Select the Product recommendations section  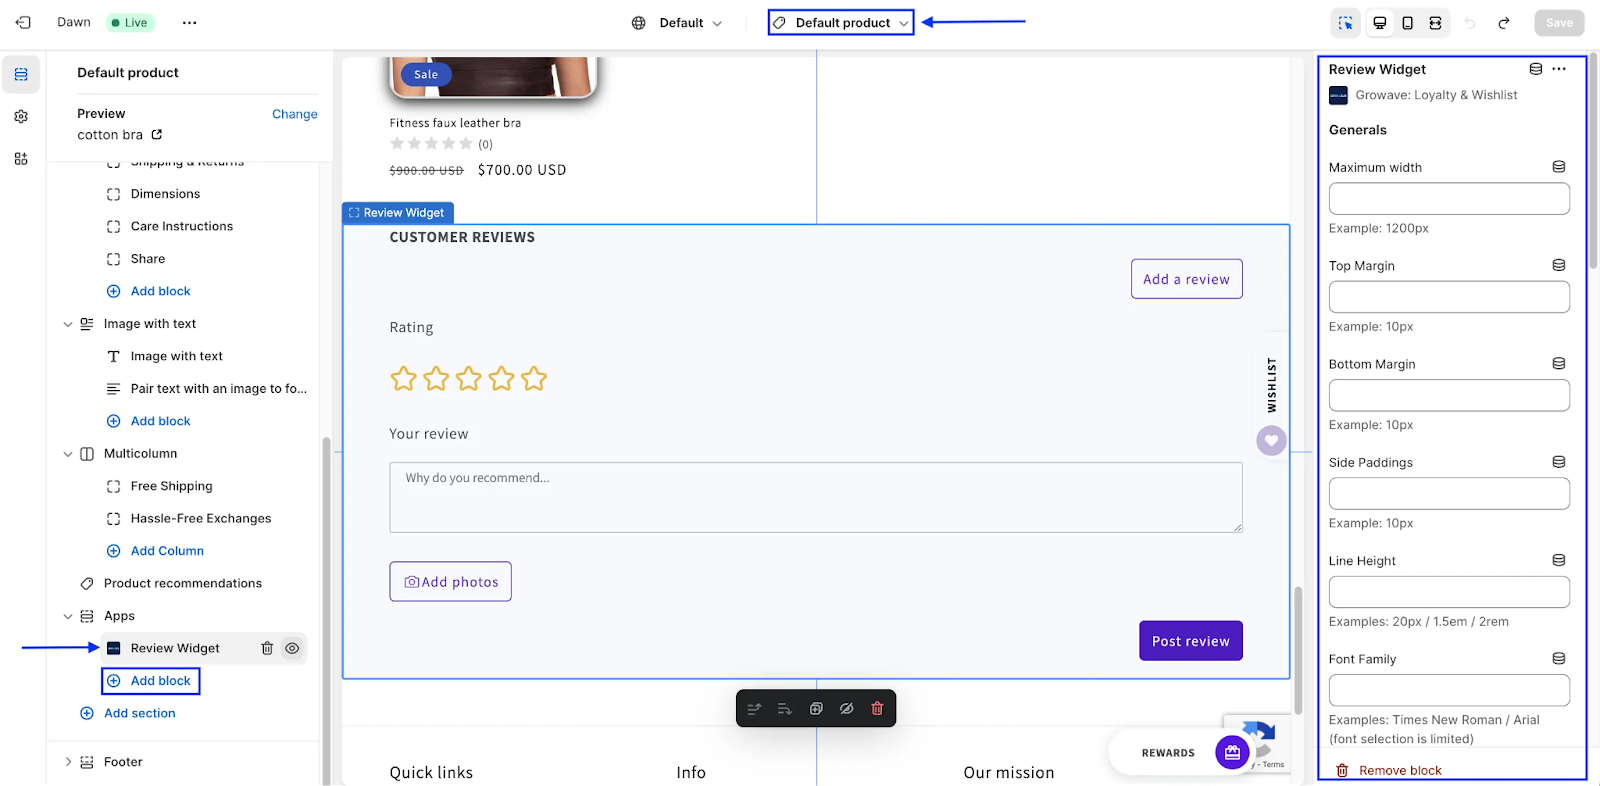(x=183, y=583)
